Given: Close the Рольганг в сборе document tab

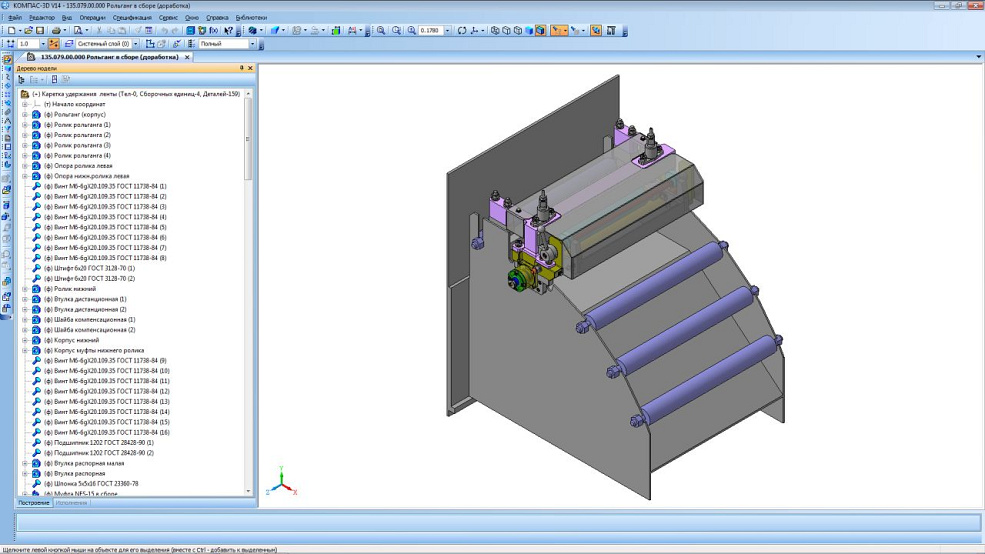Looking at the screenshot, I should pyautogui.click(x=187, y=57).
